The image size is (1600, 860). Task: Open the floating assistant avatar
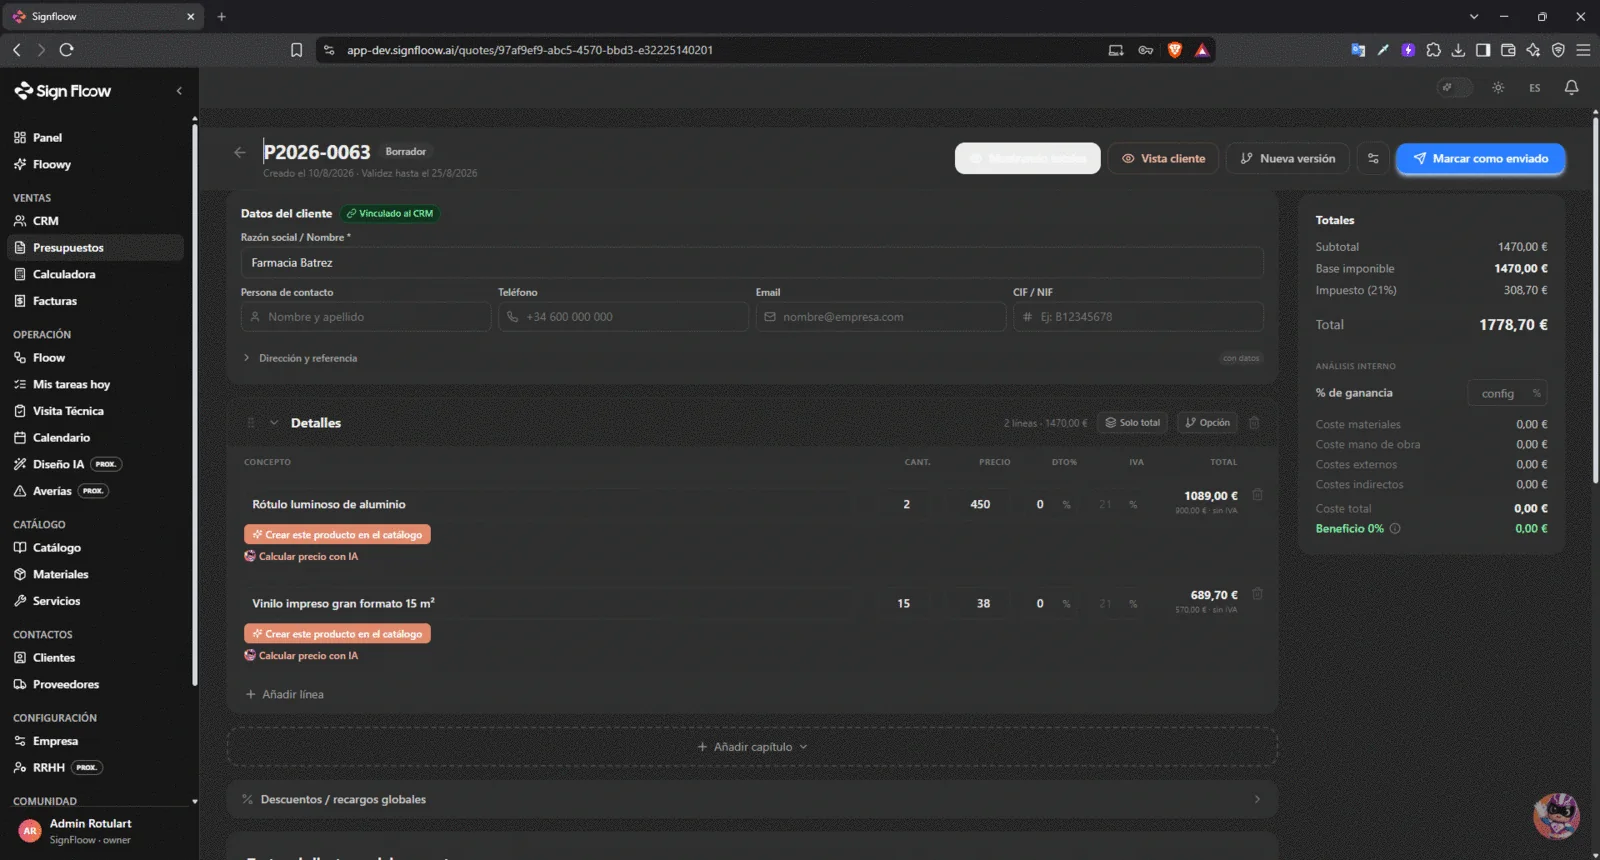1556,816
